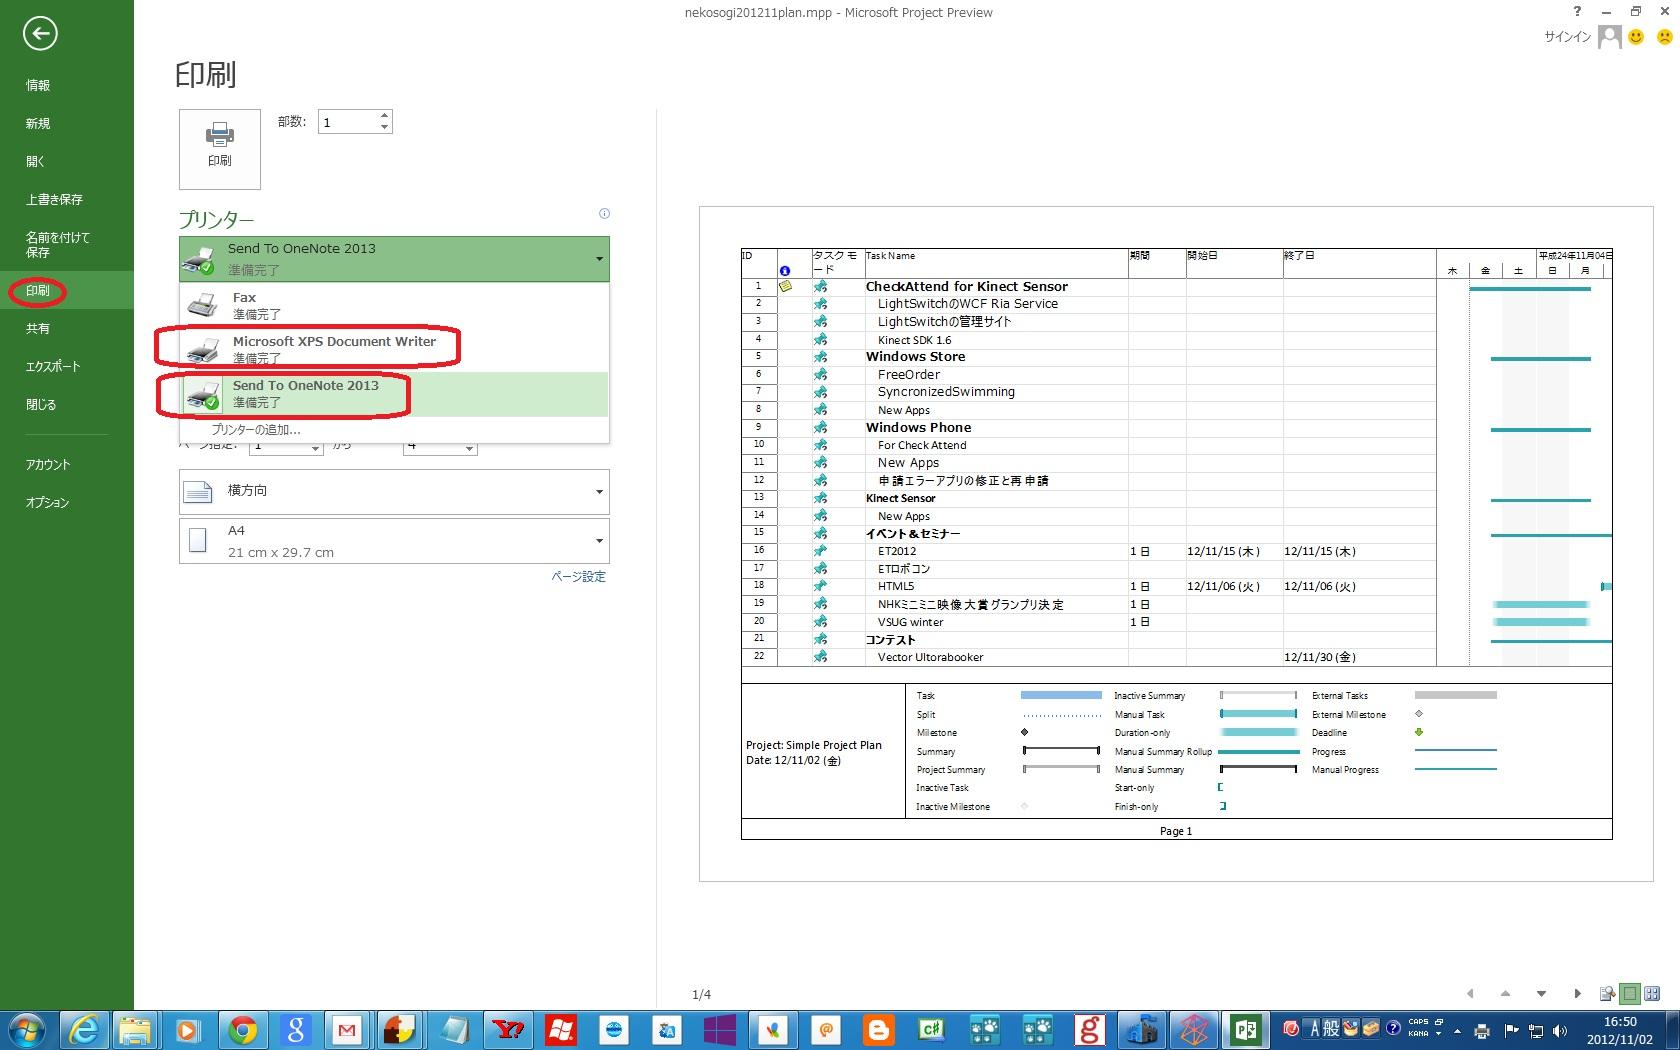The width and height of the screenshot is (1680, 1050).
Task: Increase the number of copies with spinner
Action: click(x=385, y=116)
